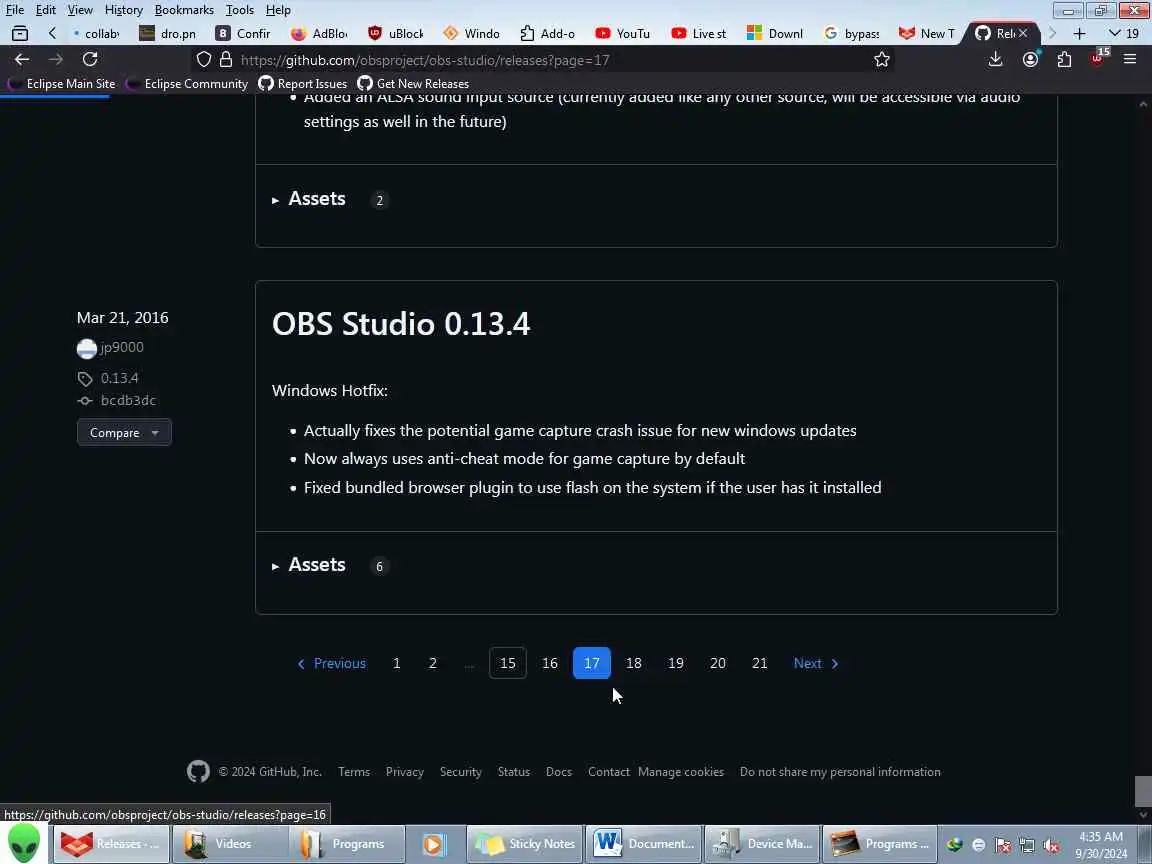Open the downloads panel icon
This screenshot has width=1152, height=864.
click(996, 60)
